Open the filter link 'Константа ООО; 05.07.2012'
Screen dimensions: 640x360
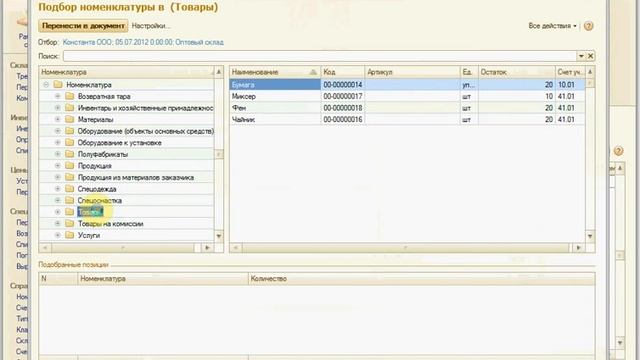pyautogui.click(x=143, y=42)
